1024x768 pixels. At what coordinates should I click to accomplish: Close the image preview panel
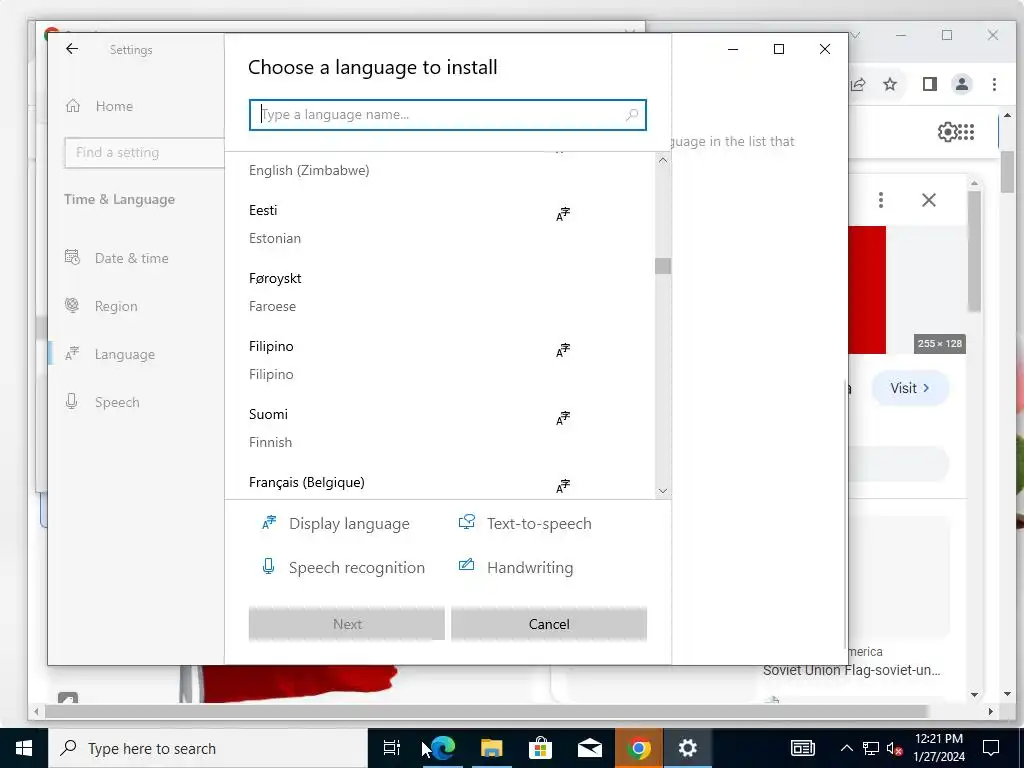click(929, 200)
